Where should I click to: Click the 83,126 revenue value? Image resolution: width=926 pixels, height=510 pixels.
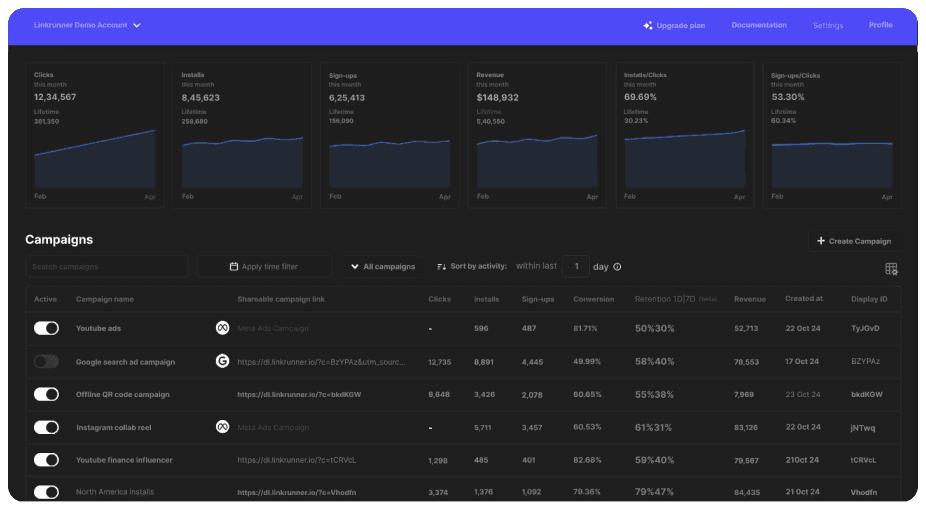tap(746, 427)
